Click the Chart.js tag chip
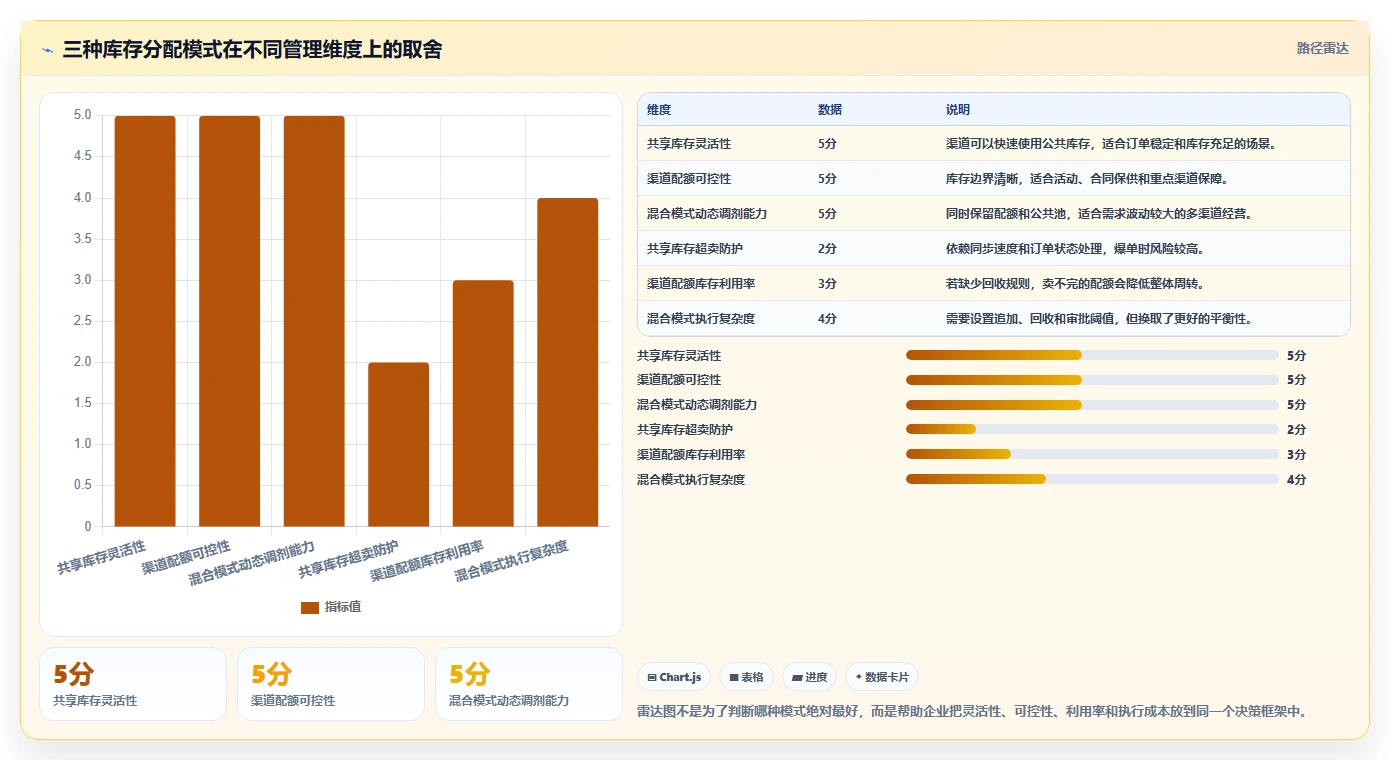The width and height of the screenshot is (1390, 760). point(675,677)
